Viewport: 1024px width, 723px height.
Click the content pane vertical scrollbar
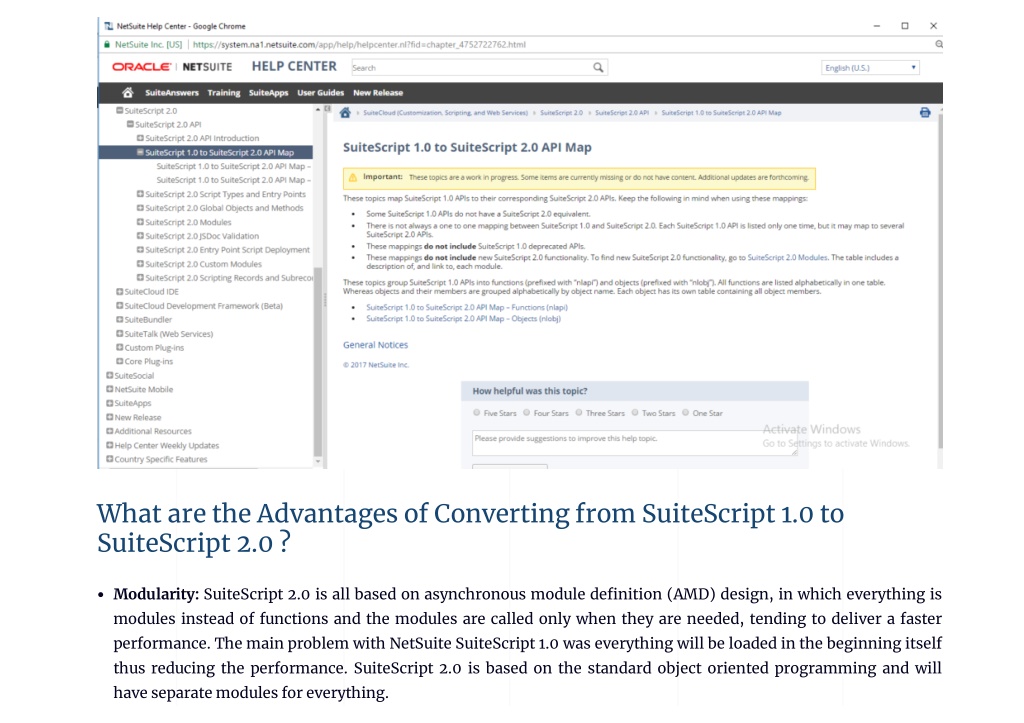tap(940, 281)
